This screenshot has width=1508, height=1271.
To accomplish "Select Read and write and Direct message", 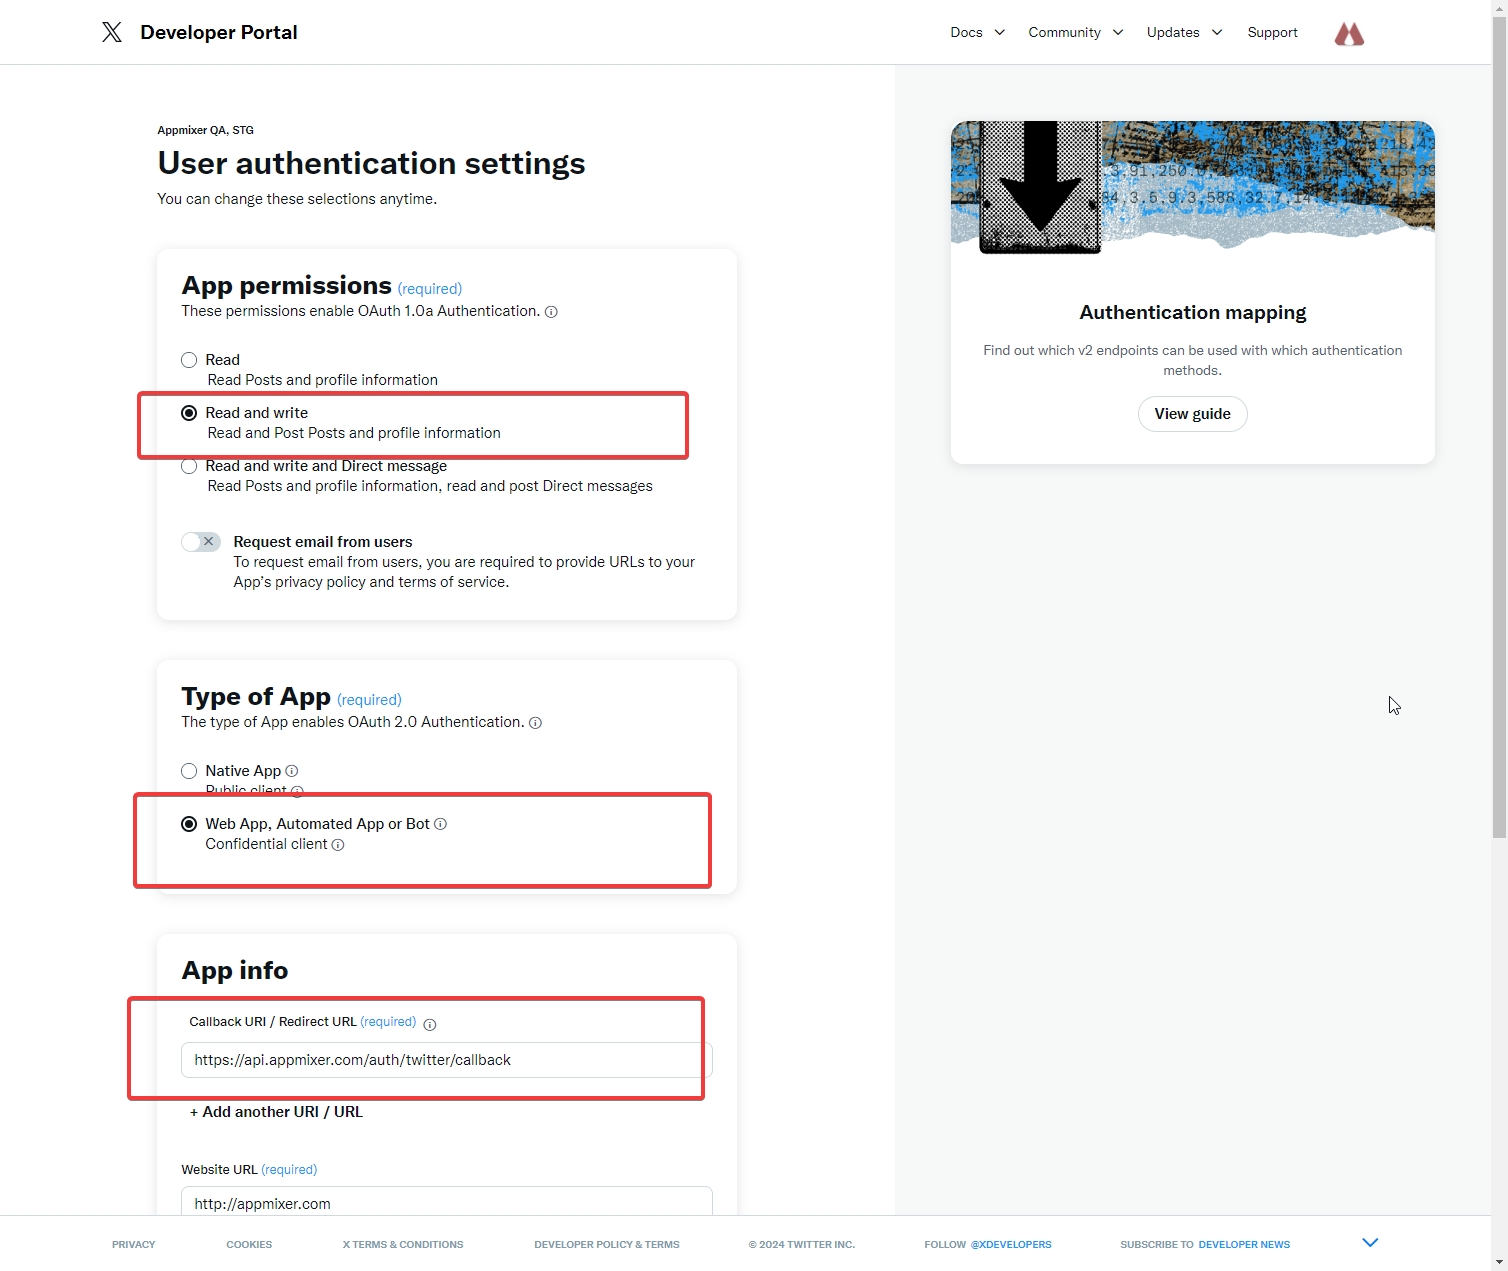I will pos(189,466).
